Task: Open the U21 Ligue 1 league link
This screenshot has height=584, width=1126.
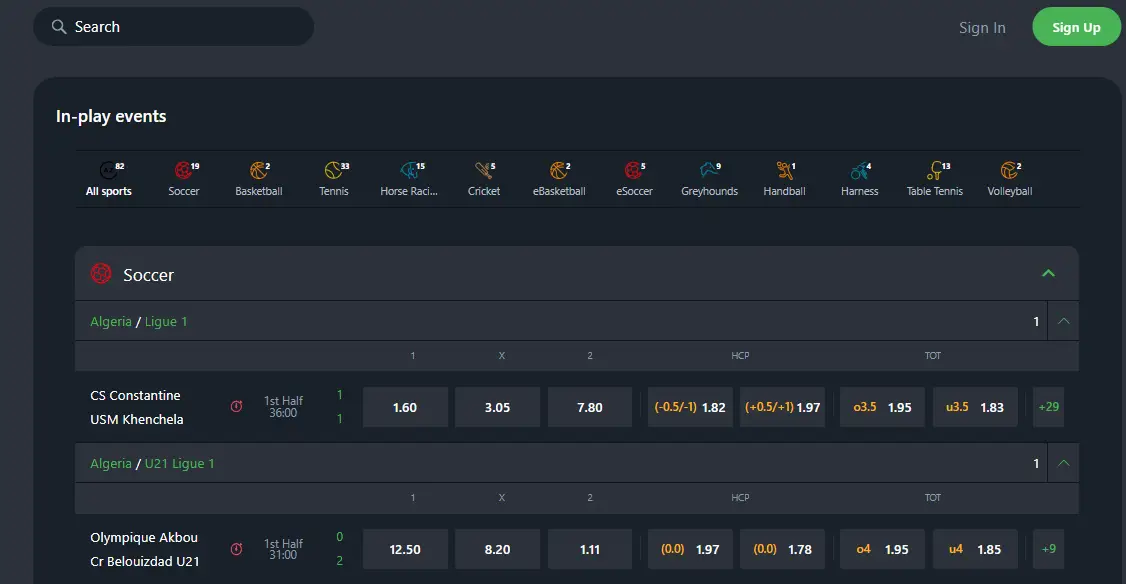Action: [x=180, y=464]
